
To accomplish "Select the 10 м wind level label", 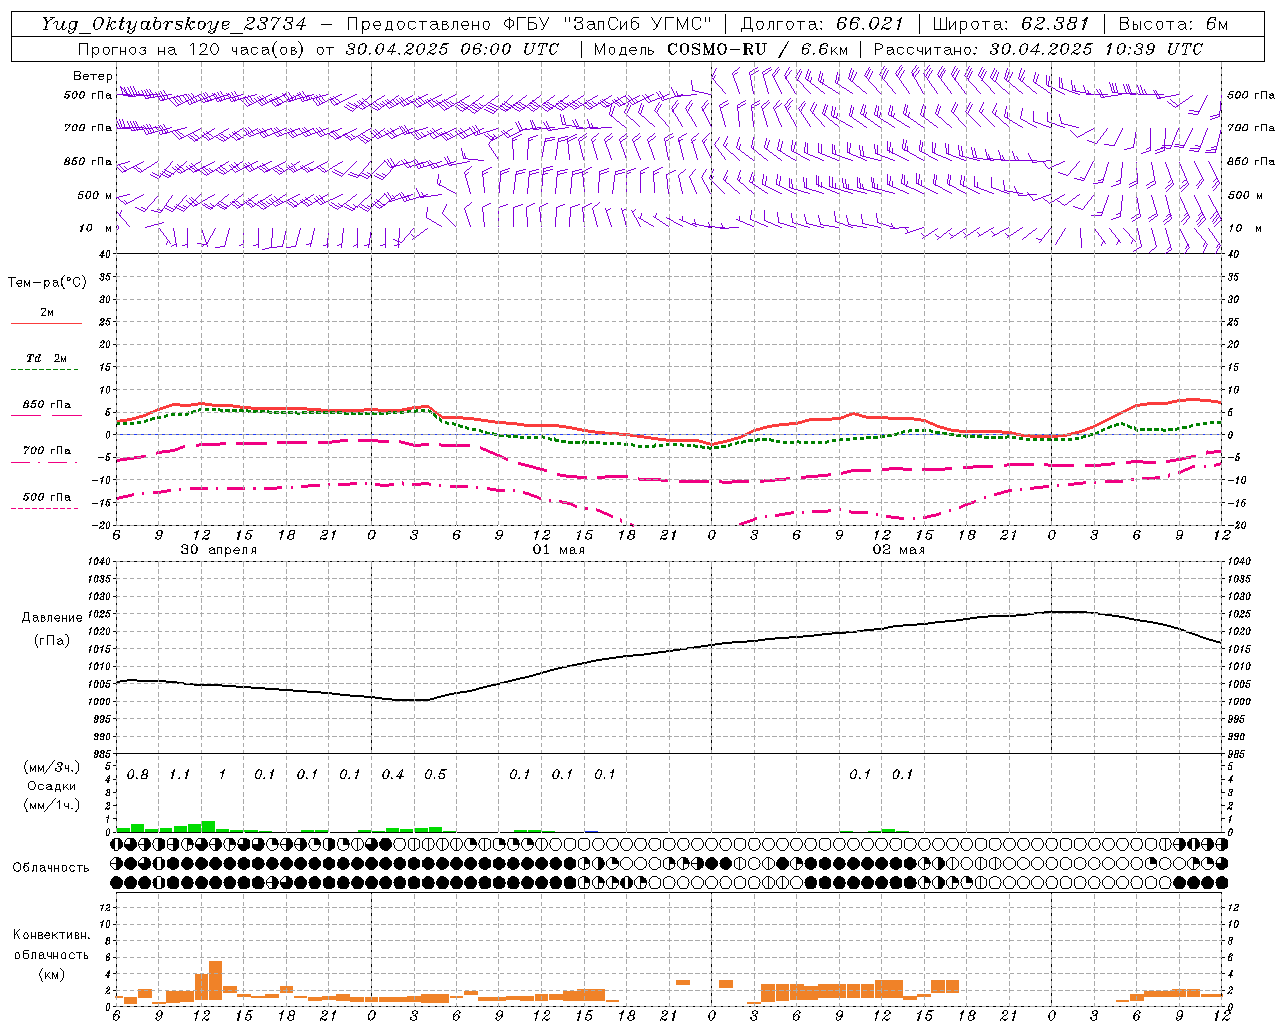I will (x=96, y=228).
